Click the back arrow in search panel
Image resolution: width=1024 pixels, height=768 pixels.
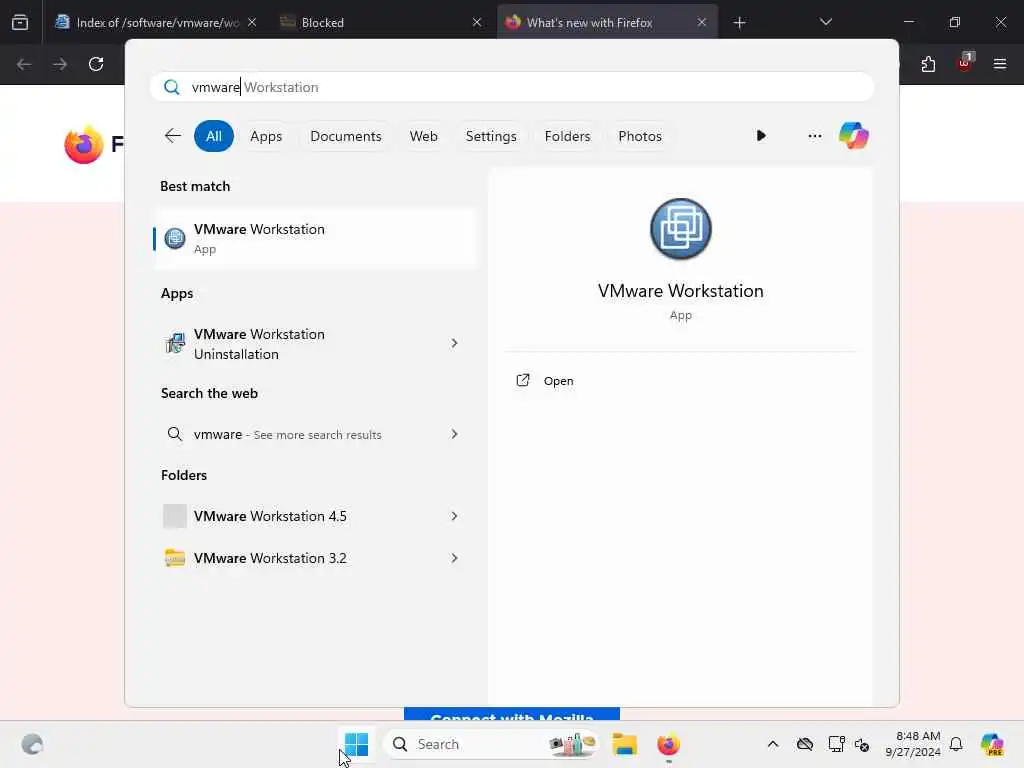(x=172, y=136)
